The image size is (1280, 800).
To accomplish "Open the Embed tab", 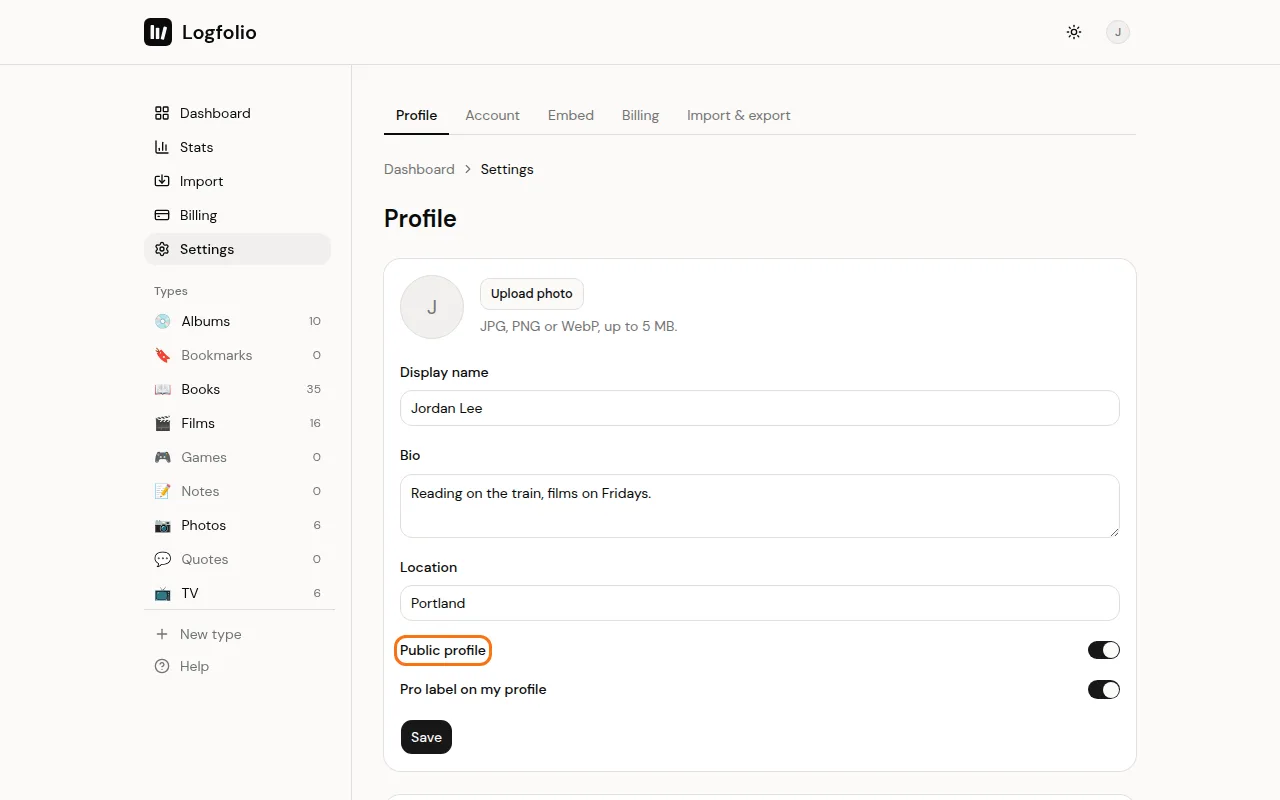I will click(571, 115).
